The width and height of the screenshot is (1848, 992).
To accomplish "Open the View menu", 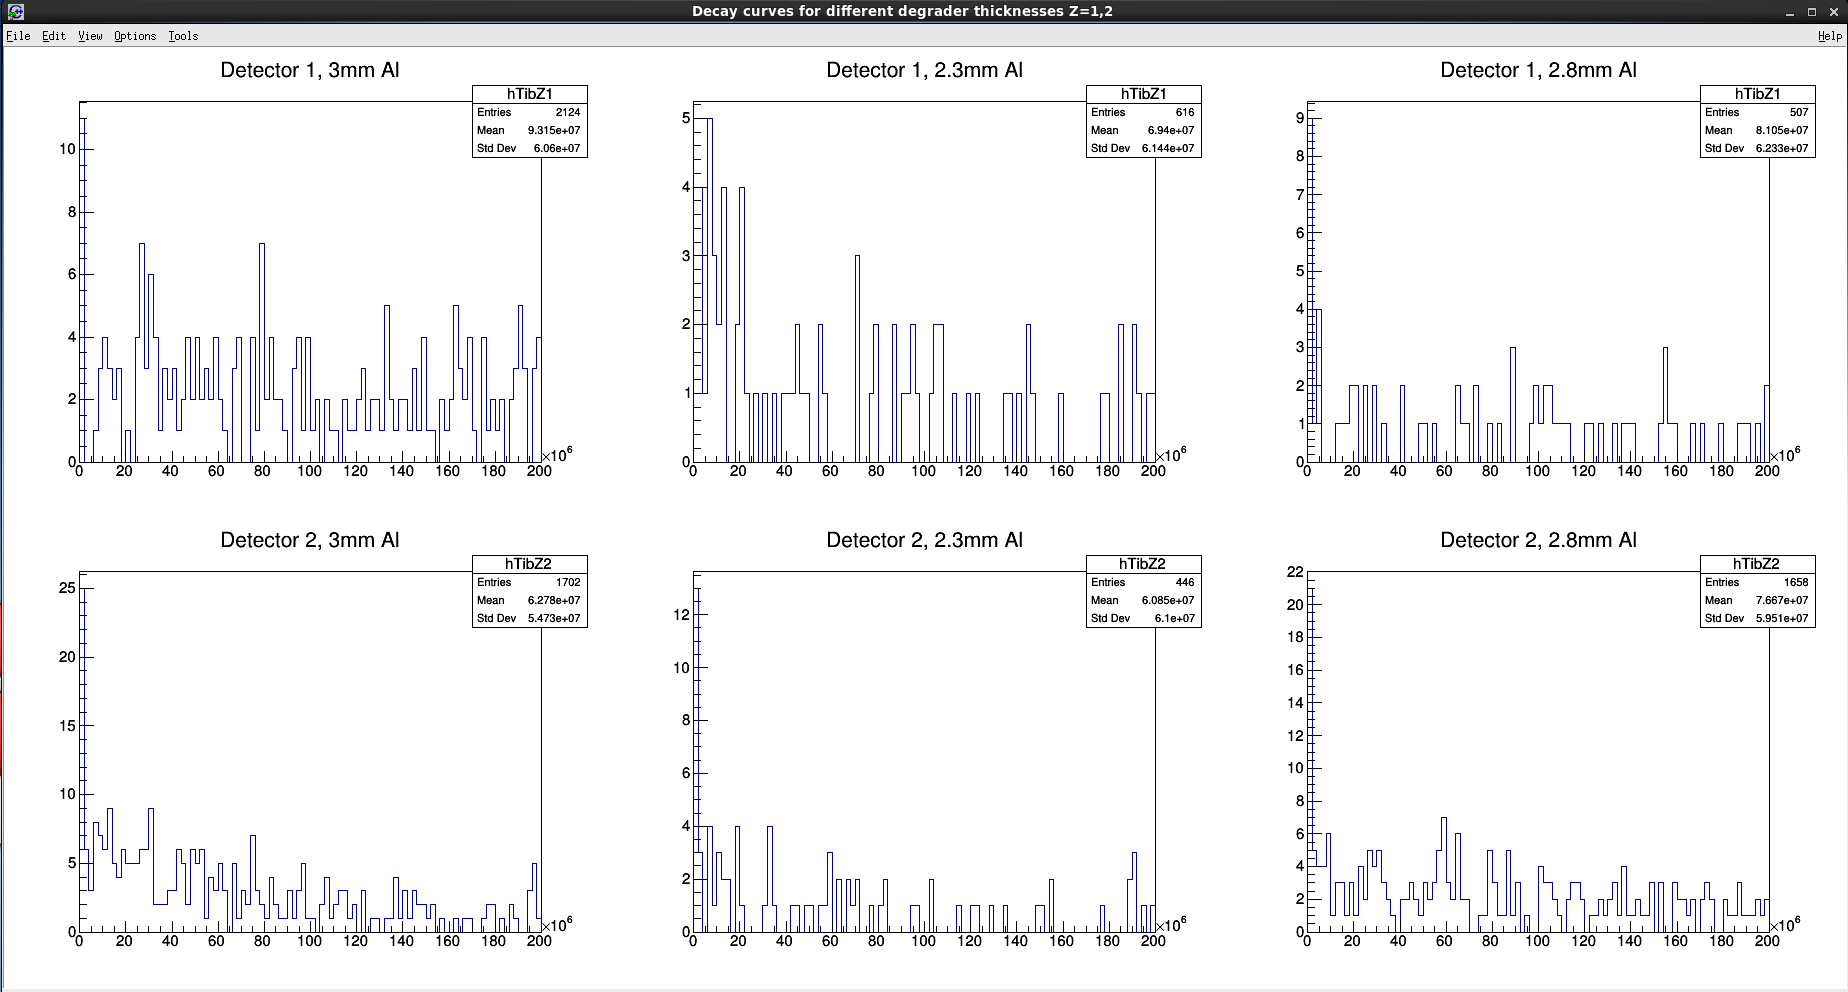I will click(x=90, y=36).
